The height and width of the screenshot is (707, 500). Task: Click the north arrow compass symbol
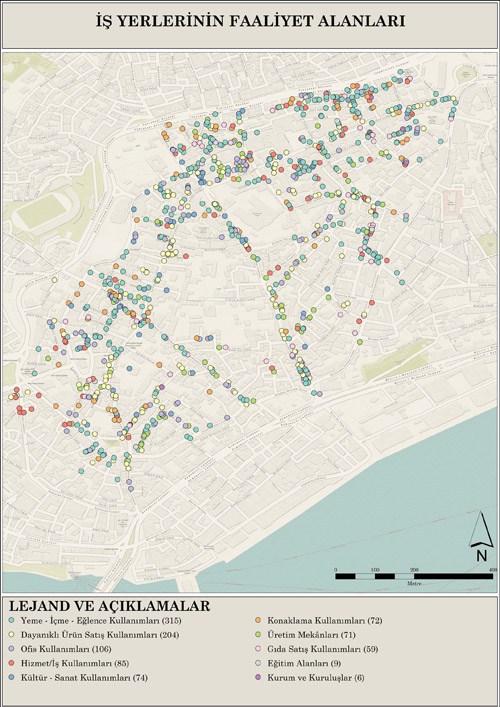(x=482, y=536)
